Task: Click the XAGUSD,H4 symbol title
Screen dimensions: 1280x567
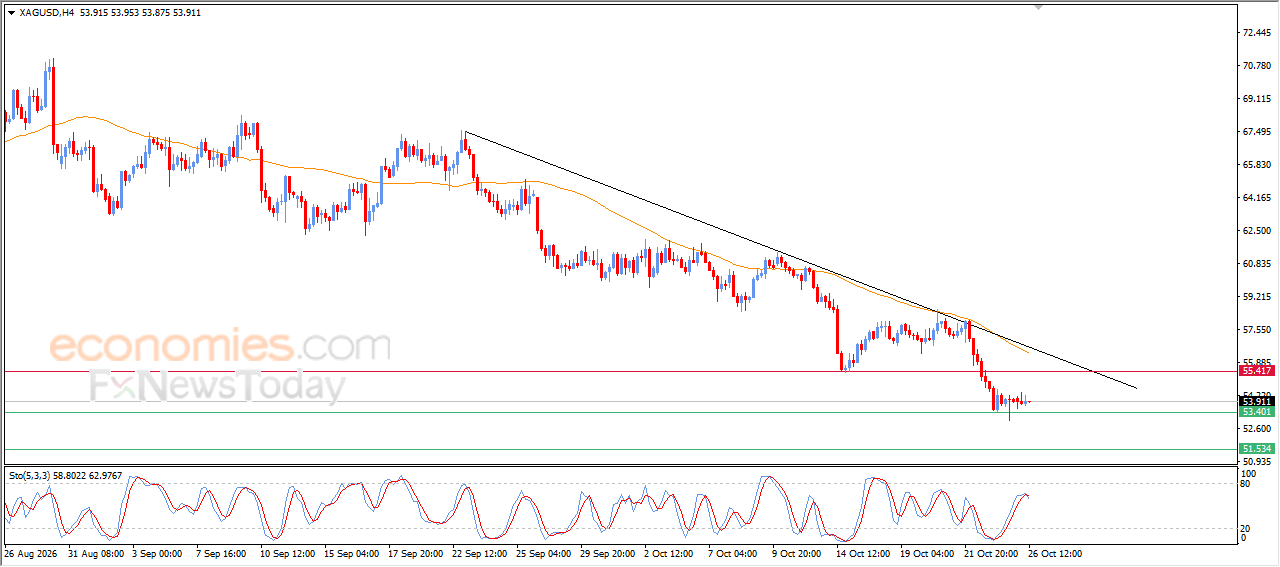Action: [46, 13]
